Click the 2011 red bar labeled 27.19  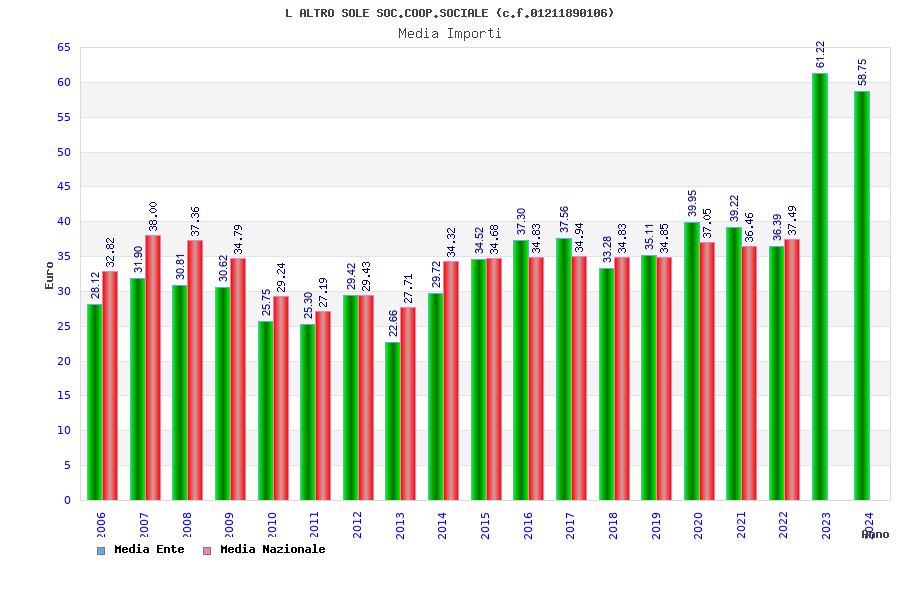tap(323, 405)
